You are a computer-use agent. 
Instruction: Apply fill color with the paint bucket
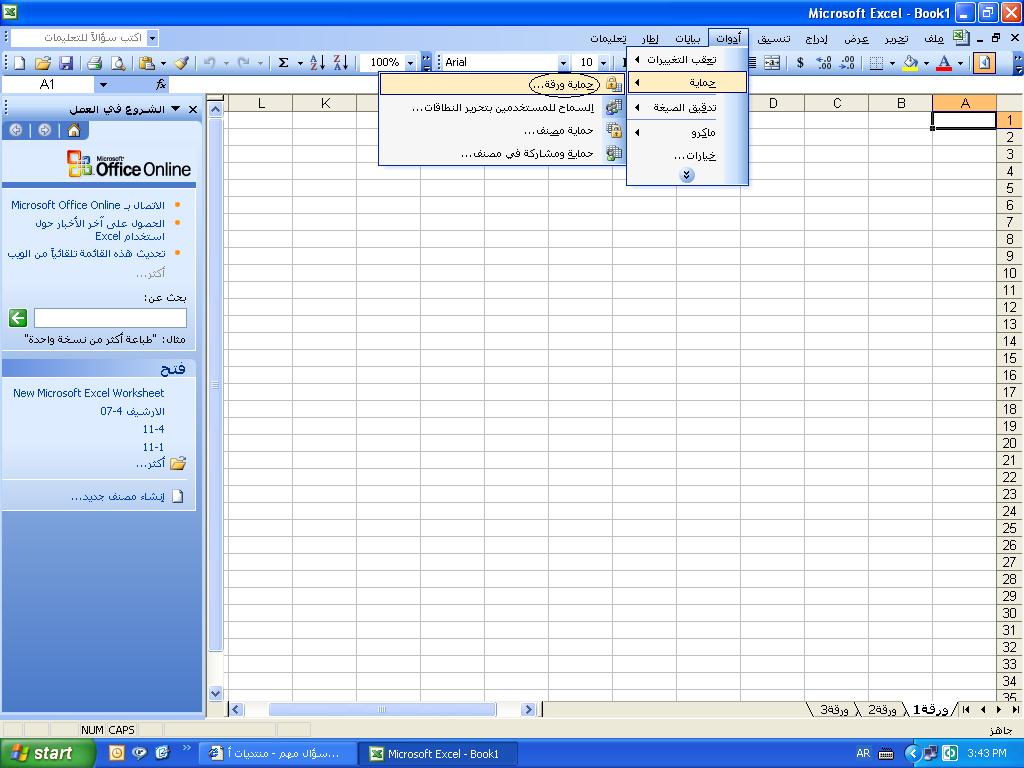click(910, 63)
